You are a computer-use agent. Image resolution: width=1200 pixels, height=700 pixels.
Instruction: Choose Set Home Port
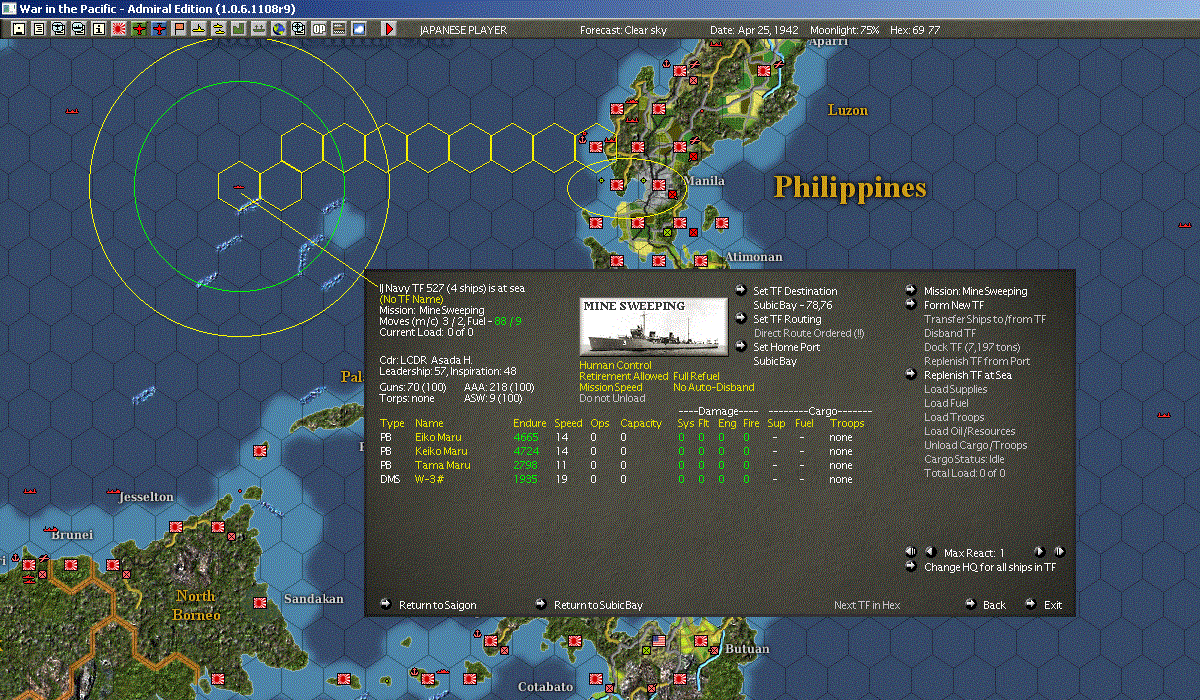point(789,347)
